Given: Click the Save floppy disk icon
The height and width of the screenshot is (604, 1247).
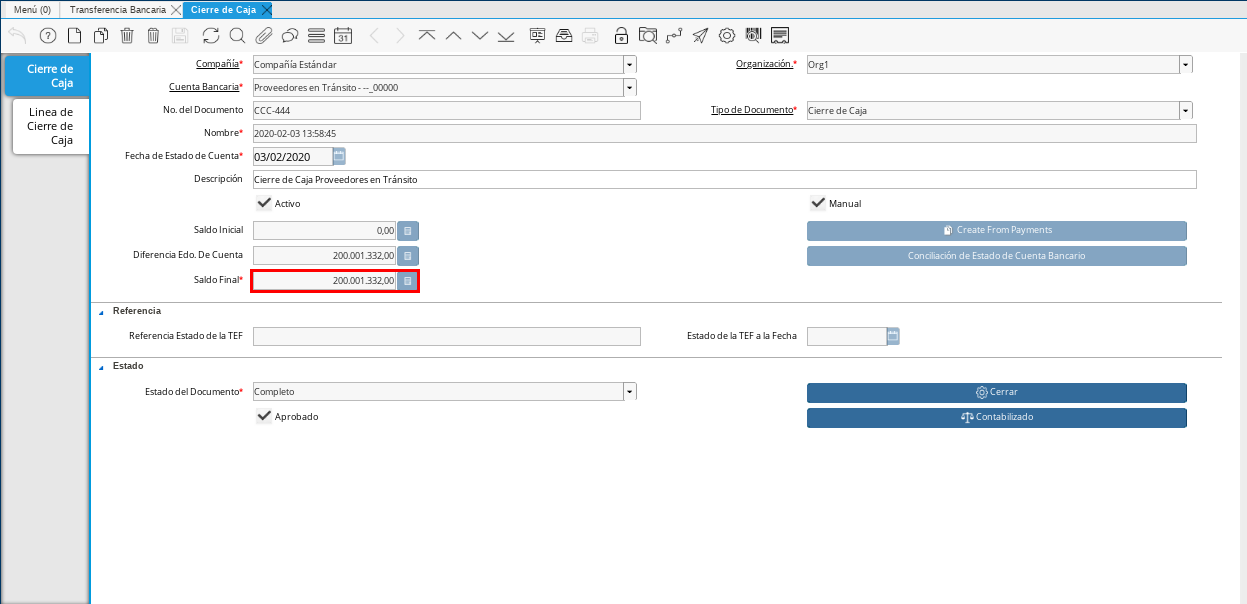Looking at the screenshot, I should coord(180,36).
